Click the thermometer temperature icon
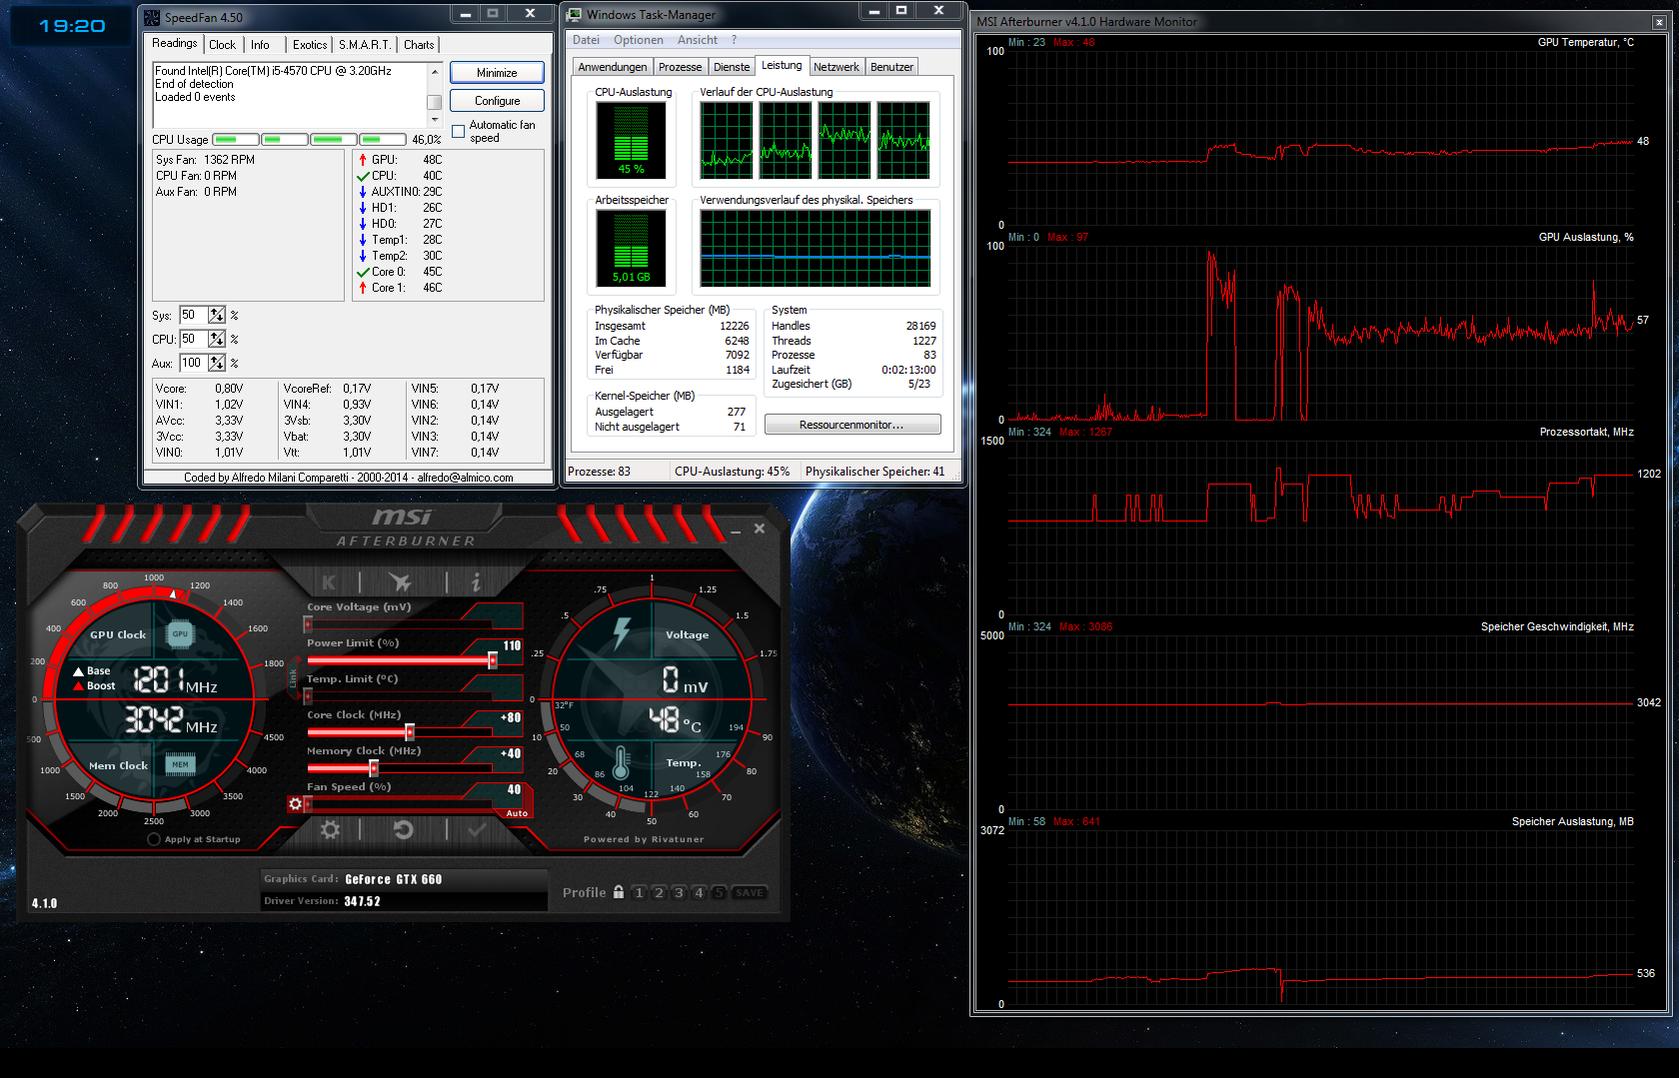1679x1078 pixels. click(621, 764)
